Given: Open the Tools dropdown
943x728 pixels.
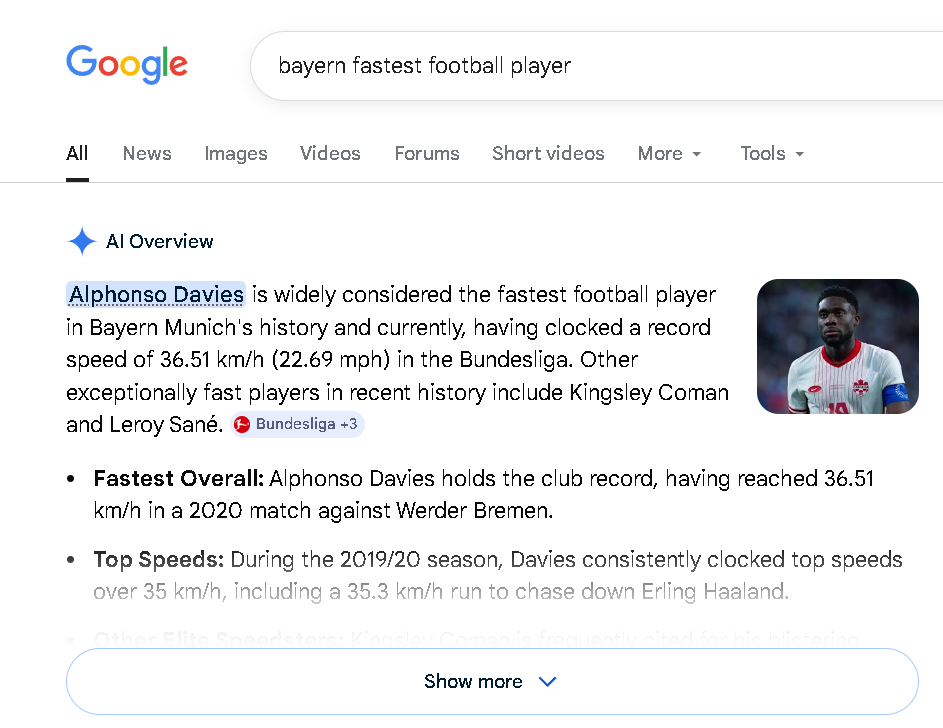Looking at the screenshot, I should point(772,154).
